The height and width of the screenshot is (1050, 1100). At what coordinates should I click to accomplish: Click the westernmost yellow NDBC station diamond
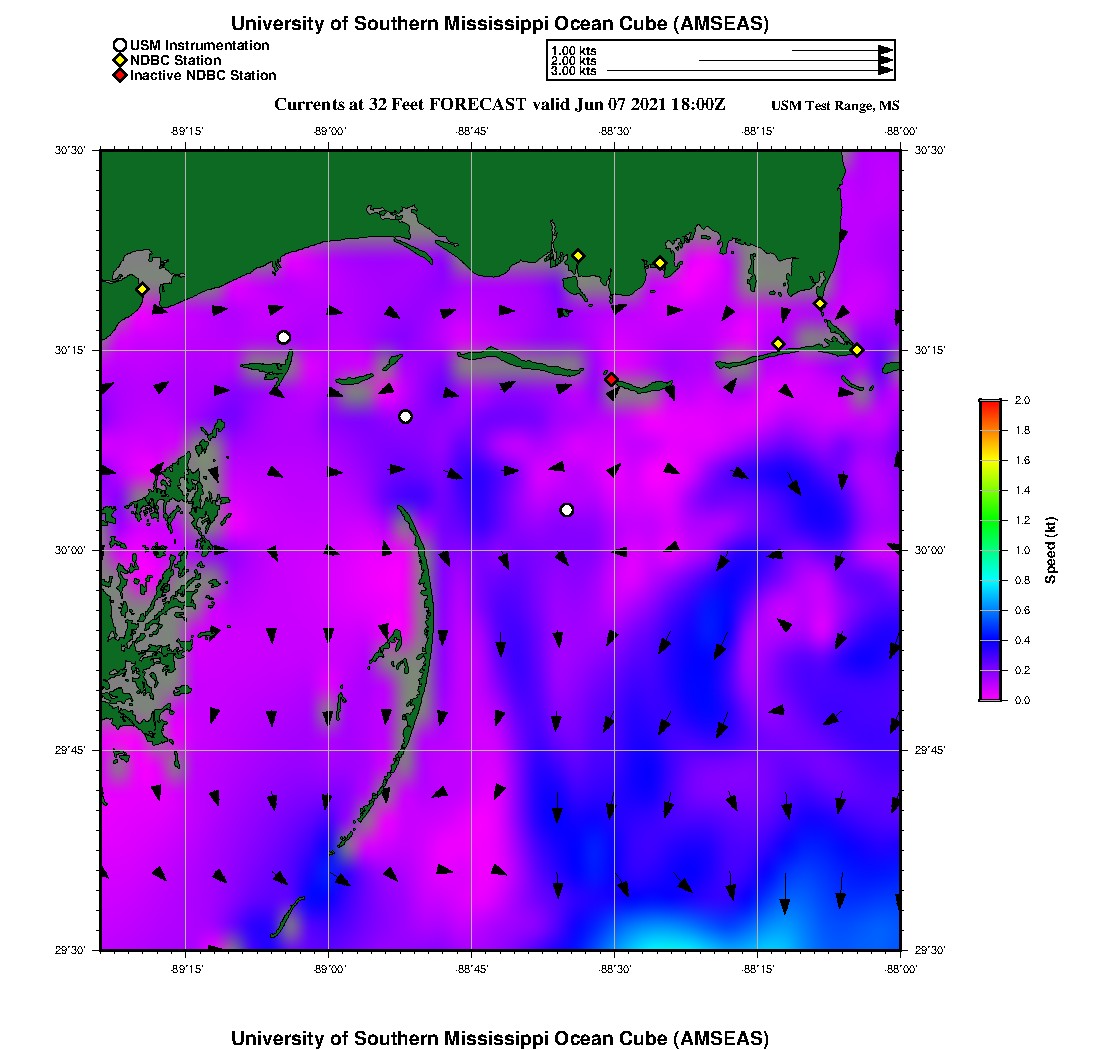coord(142,289)
